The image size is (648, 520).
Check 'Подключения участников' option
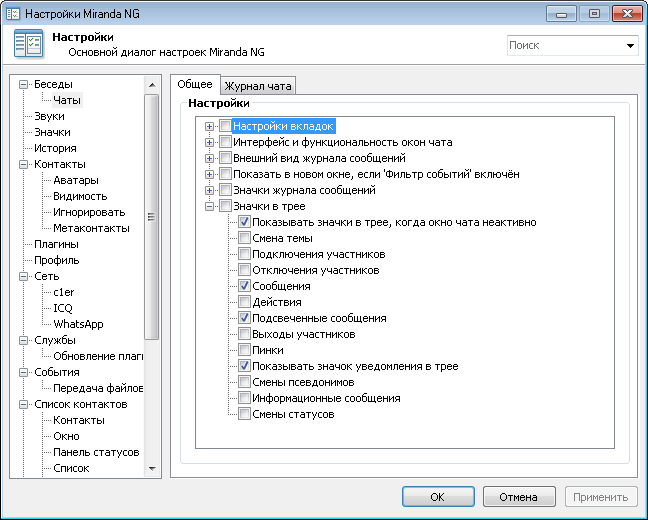tap(244, 254)
